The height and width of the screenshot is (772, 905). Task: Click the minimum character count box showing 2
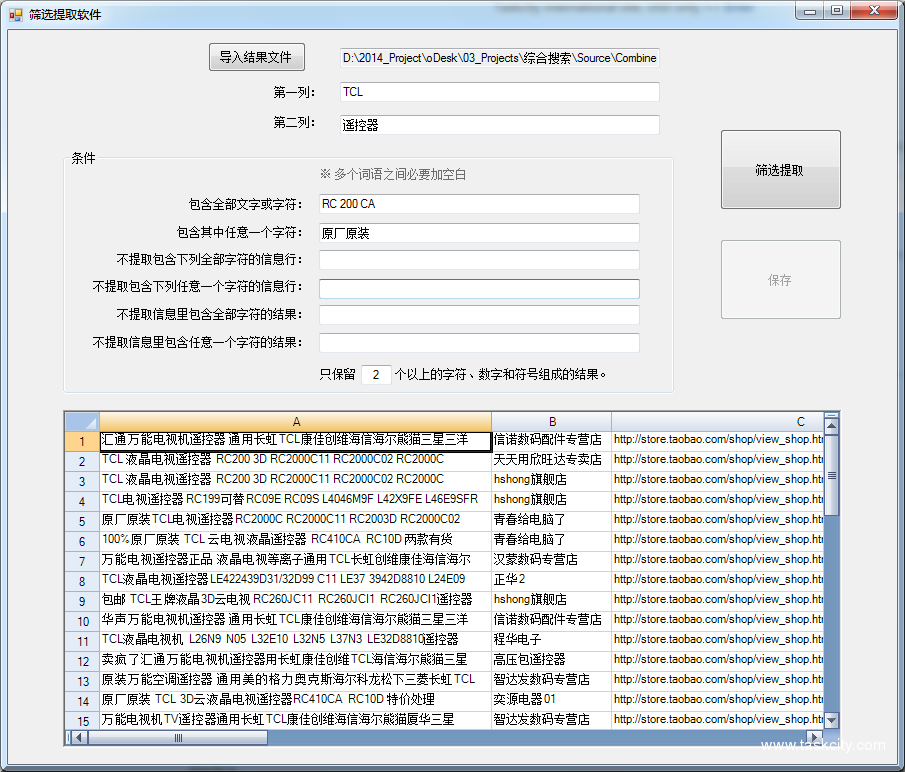(375, 375)
